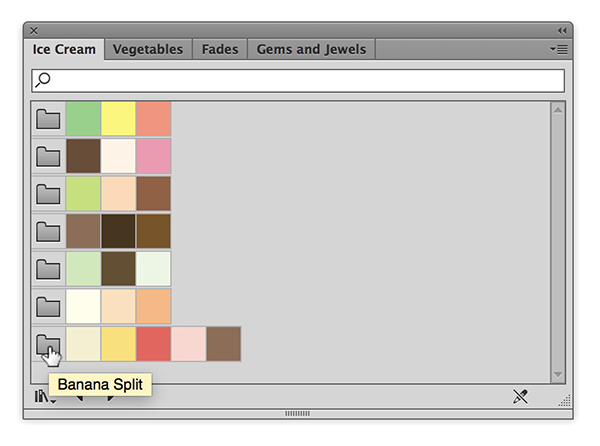Pick the yellow swatch in Banana Split group

[x=118, y=344]
